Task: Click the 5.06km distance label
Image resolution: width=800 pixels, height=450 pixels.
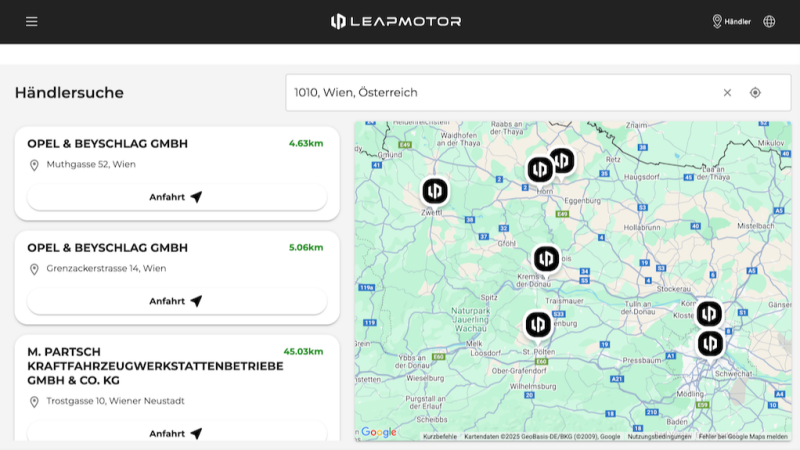Action: [306, 247]
